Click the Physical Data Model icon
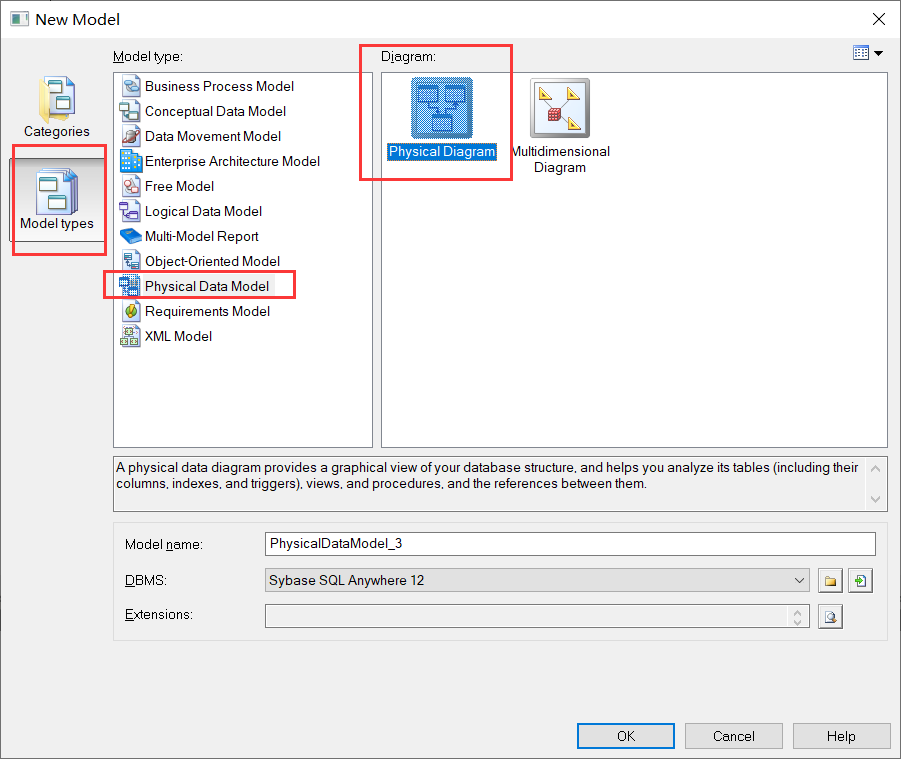Image resolution: width=901 pixels, height=759 pixels. coord(129,286)
